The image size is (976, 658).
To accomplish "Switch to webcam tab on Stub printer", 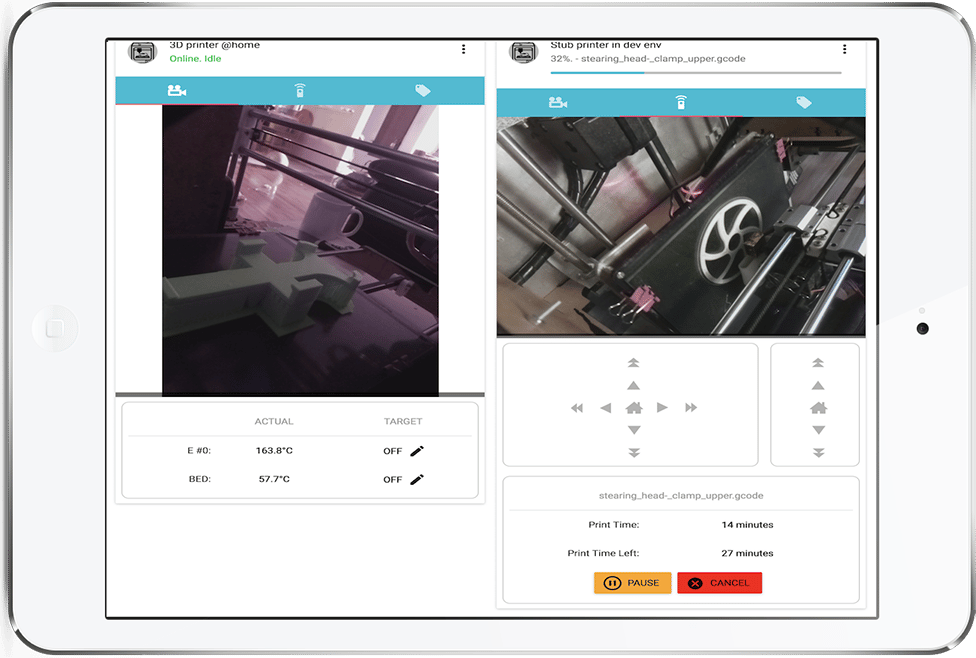I will coord(558,102).
